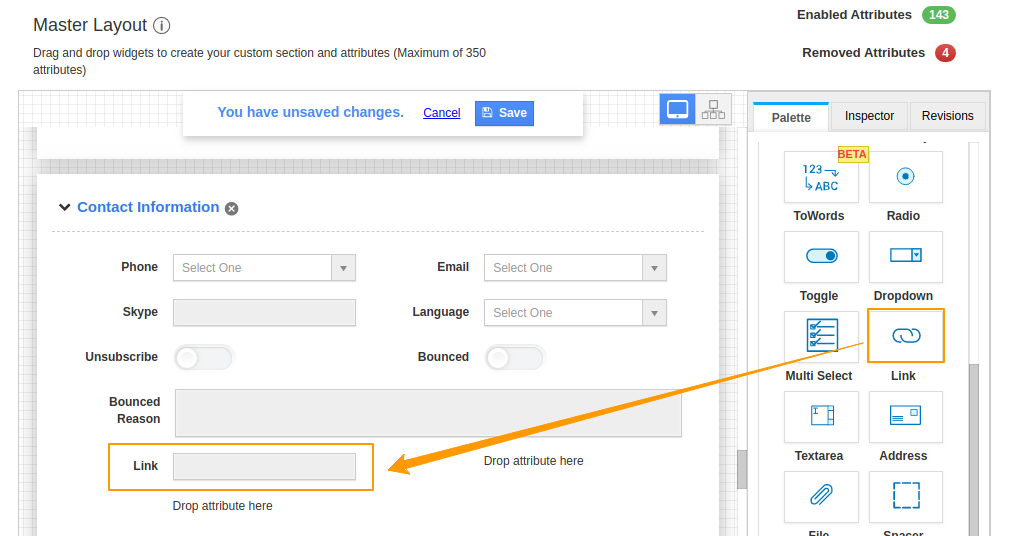This screenshot has width=1009, height=536.
Task: Open the Phone dropdown
Action: tap(264, 268)
